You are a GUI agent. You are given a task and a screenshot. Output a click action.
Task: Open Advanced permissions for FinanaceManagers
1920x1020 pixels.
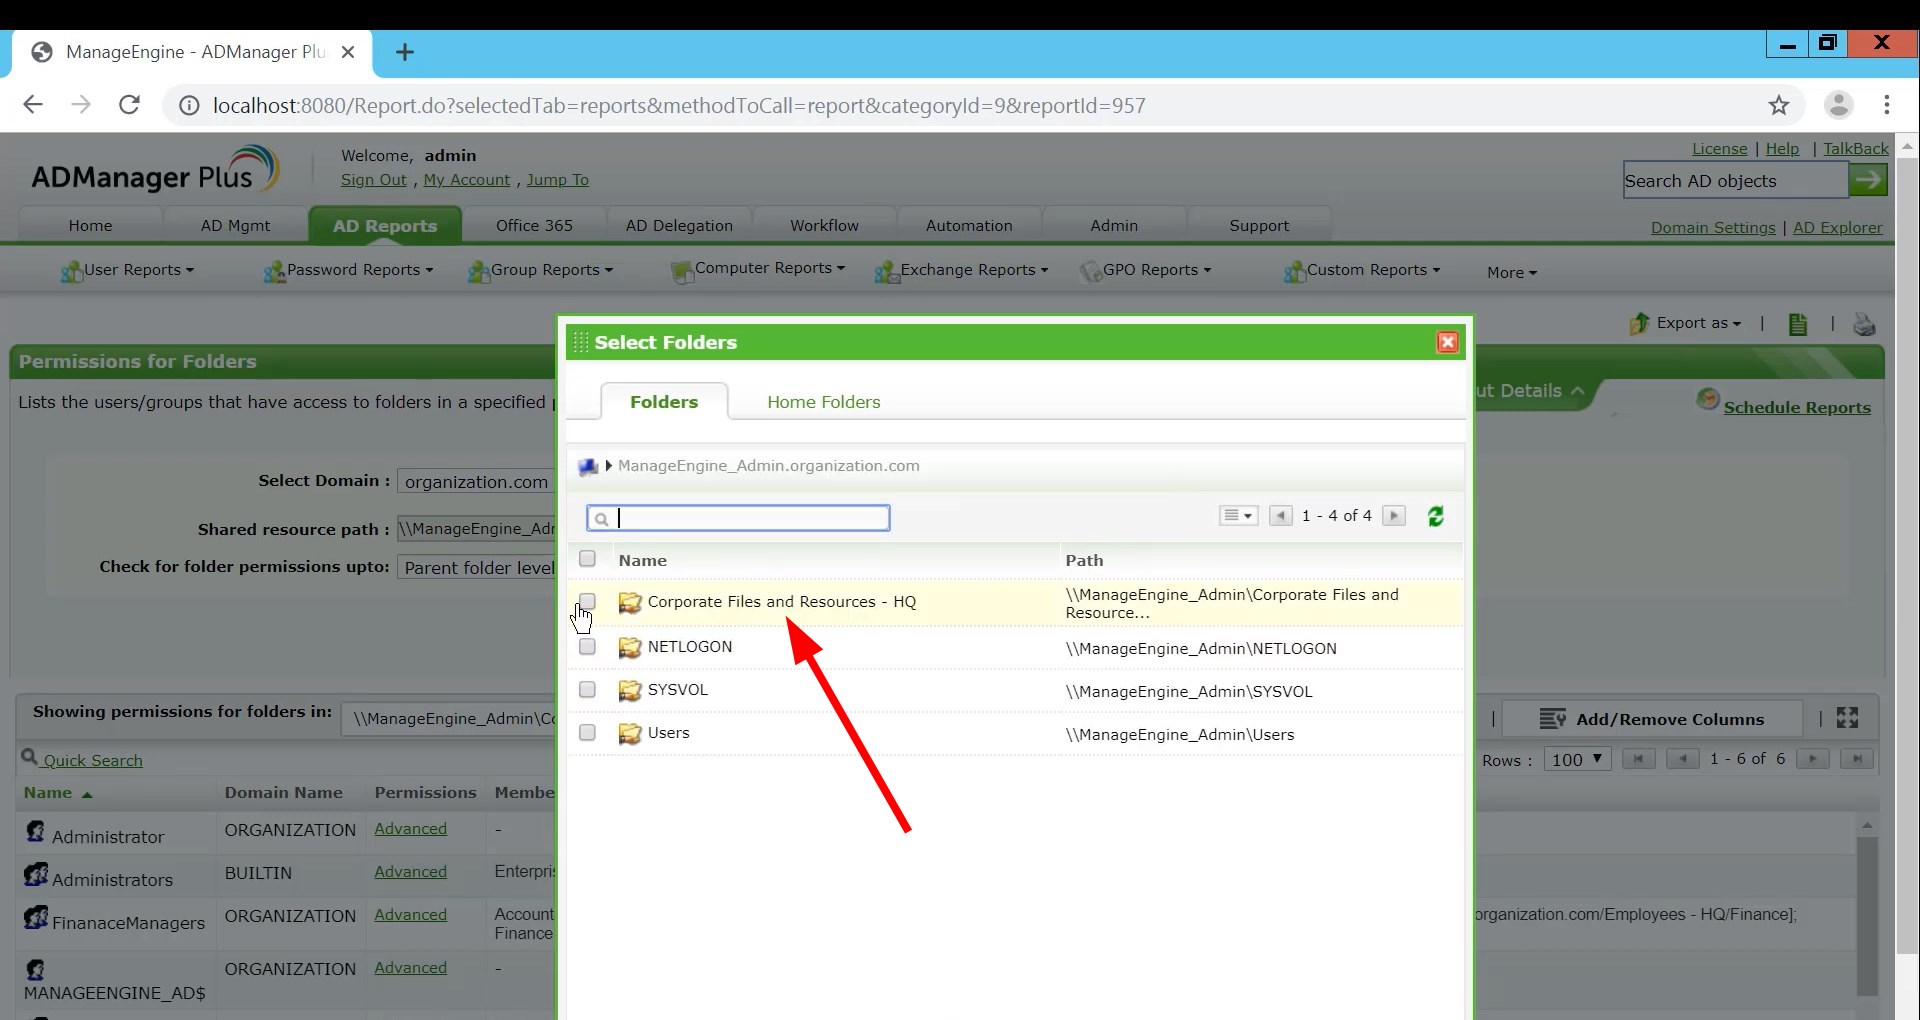(x=410, y=915)
